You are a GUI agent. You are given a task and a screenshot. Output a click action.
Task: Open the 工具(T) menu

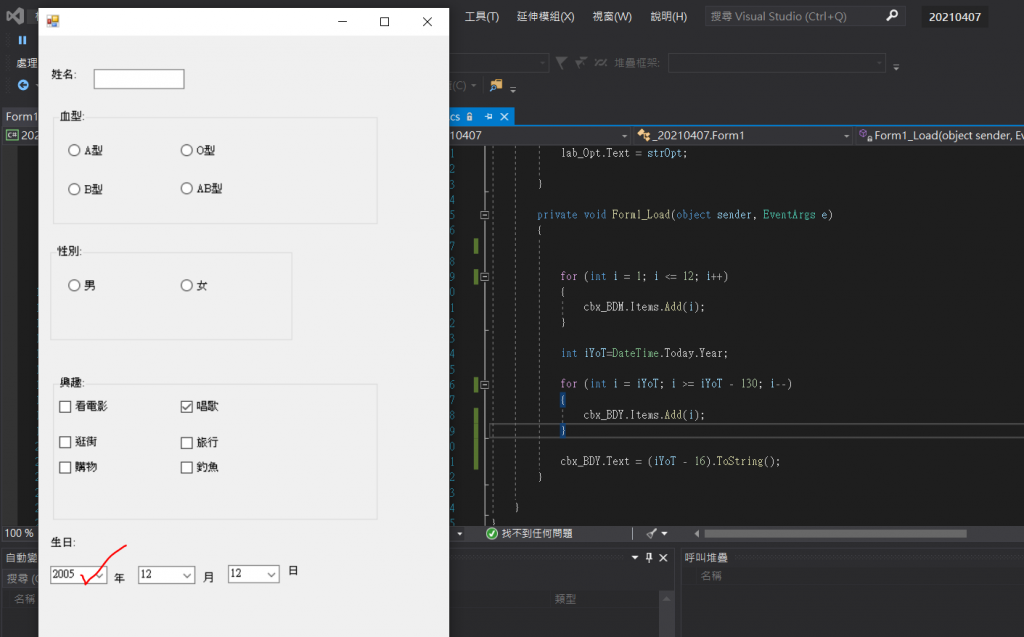[x=481, y=16]
